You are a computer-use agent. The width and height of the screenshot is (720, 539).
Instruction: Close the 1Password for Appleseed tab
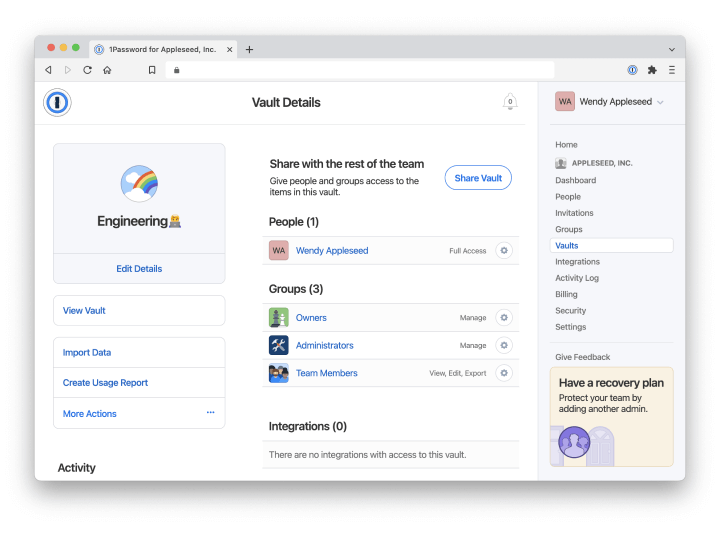point(230,49)
